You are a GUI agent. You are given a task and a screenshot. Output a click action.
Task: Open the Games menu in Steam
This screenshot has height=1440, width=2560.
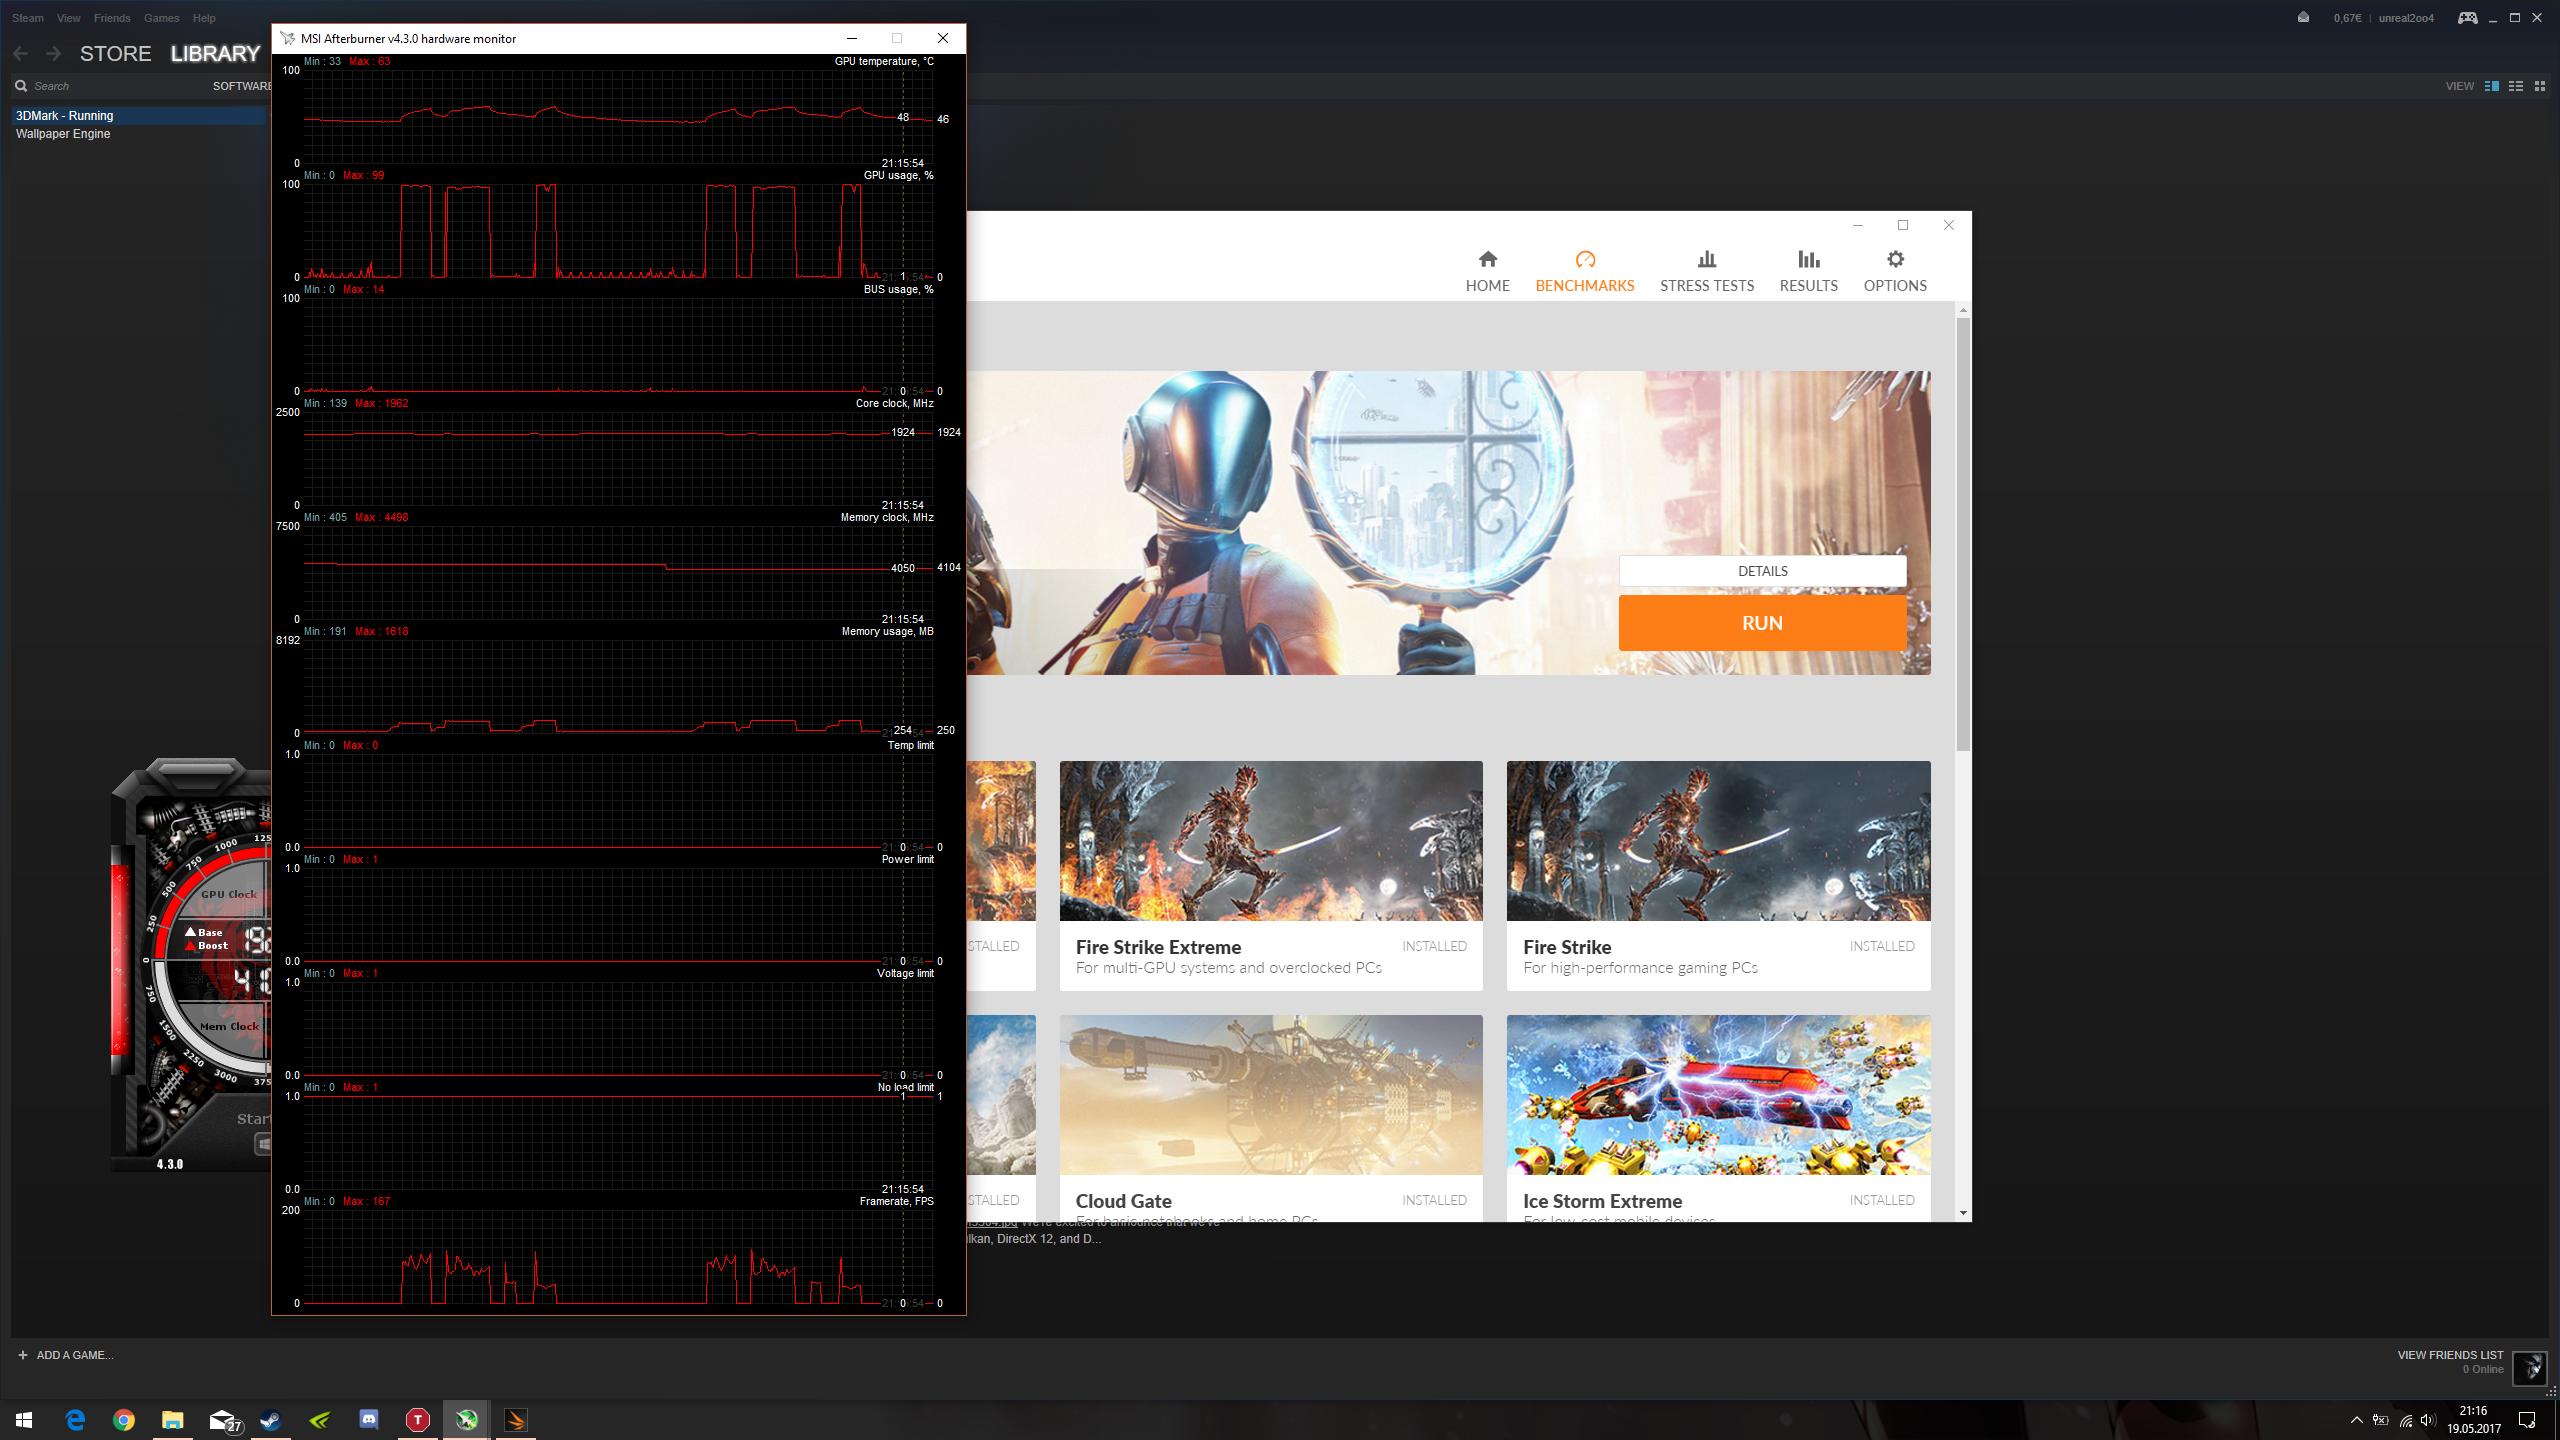(x=161, y=18)
